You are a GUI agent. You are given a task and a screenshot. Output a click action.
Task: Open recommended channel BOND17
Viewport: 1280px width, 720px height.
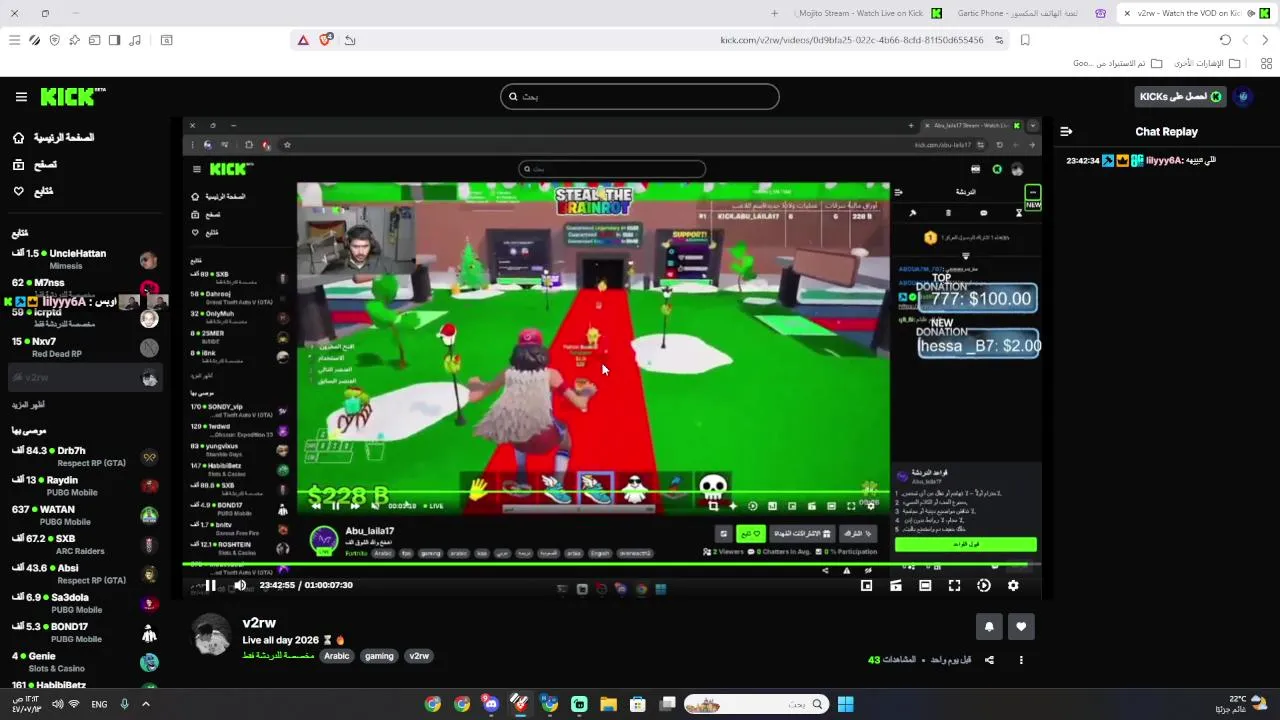(x=85, y=632)
